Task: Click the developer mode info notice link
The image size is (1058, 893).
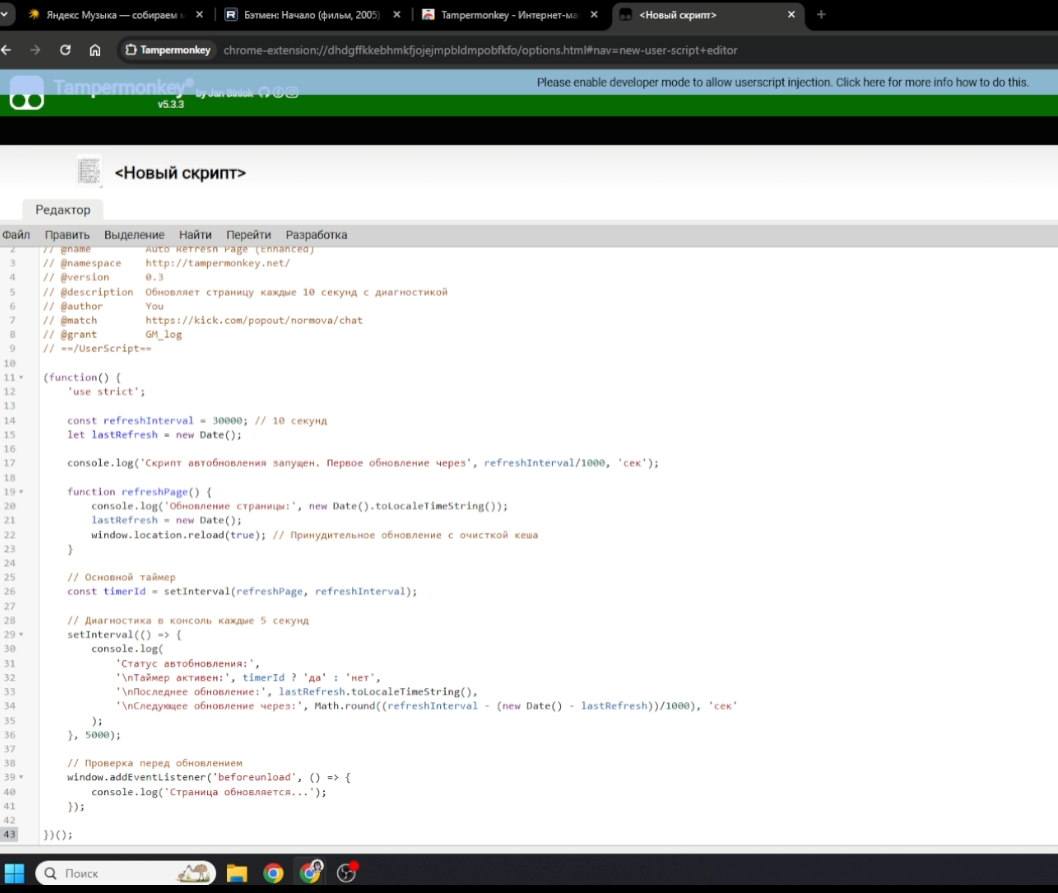Action: (x=783, y=82)
